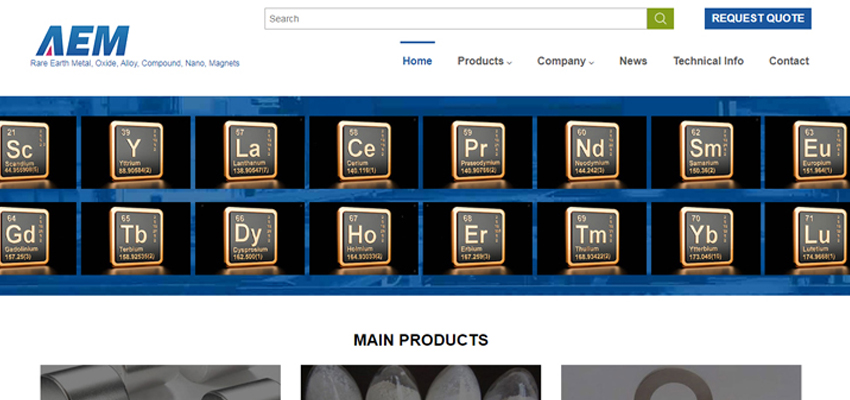The width and height of the screenshot is (850, 400).
Task: Expand the Products dropdown menu
Action: pos(484,61)
